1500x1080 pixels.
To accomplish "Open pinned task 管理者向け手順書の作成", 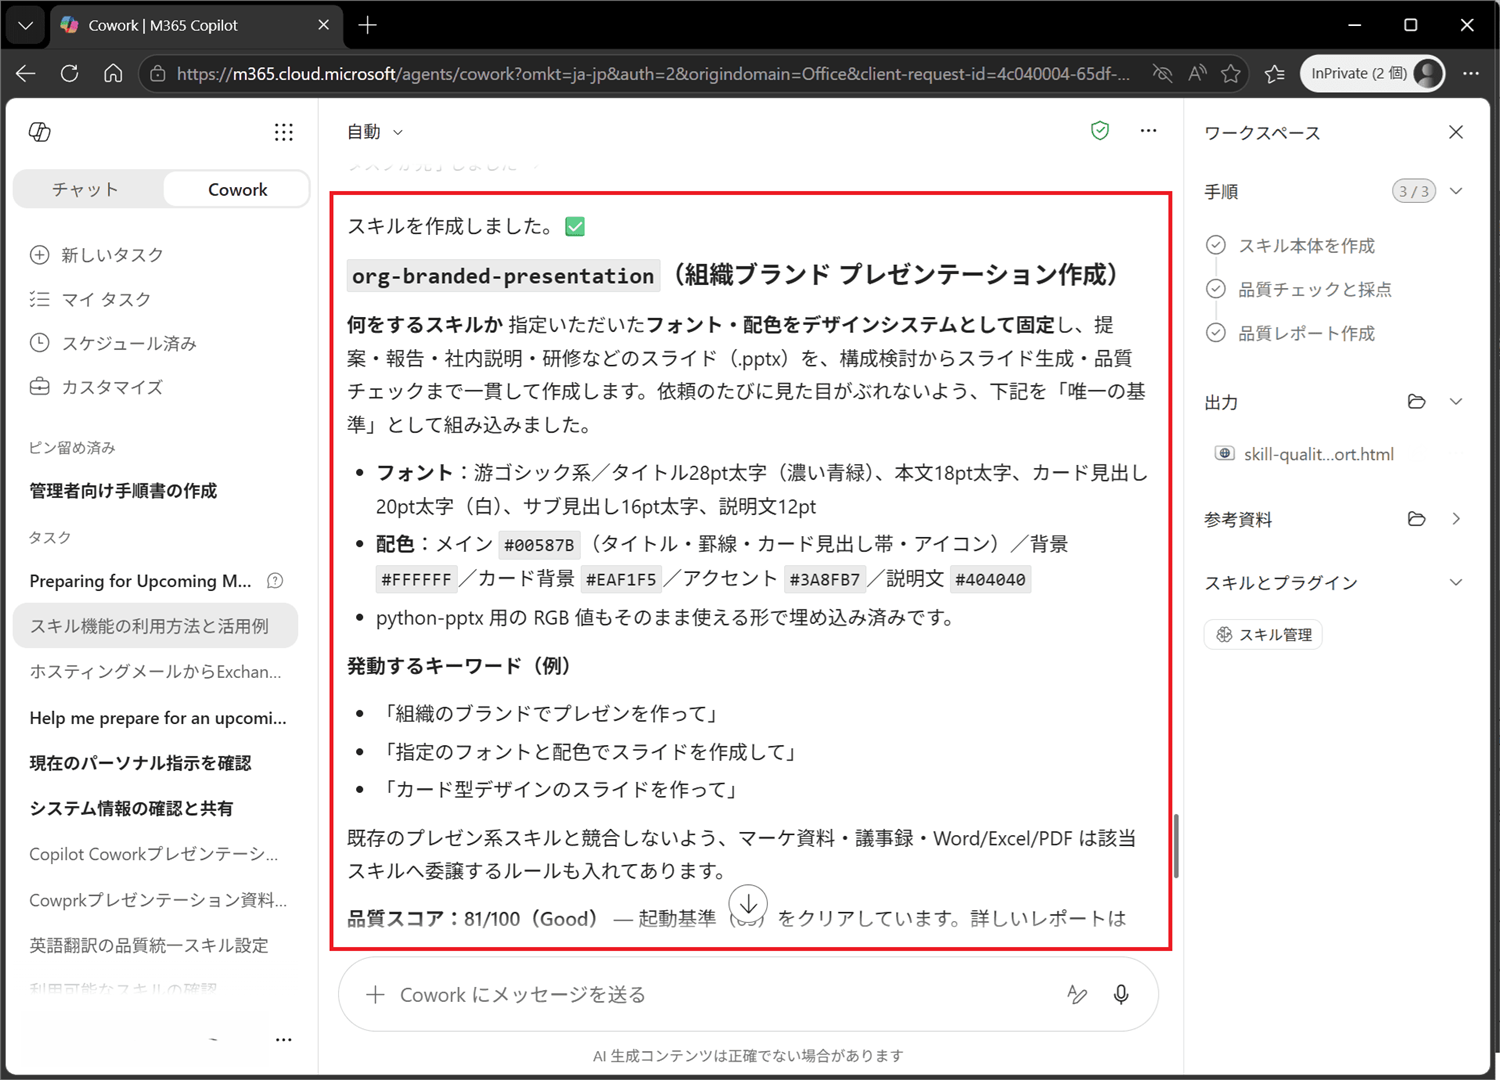I will click(x=123, y=491).
